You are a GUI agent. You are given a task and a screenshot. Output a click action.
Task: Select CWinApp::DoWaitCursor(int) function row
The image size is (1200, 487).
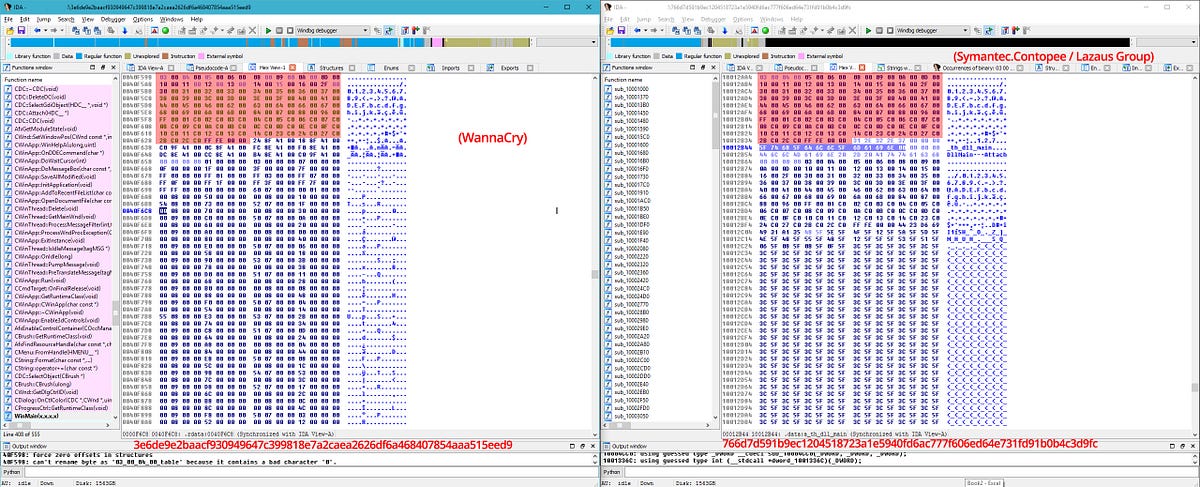58,161
